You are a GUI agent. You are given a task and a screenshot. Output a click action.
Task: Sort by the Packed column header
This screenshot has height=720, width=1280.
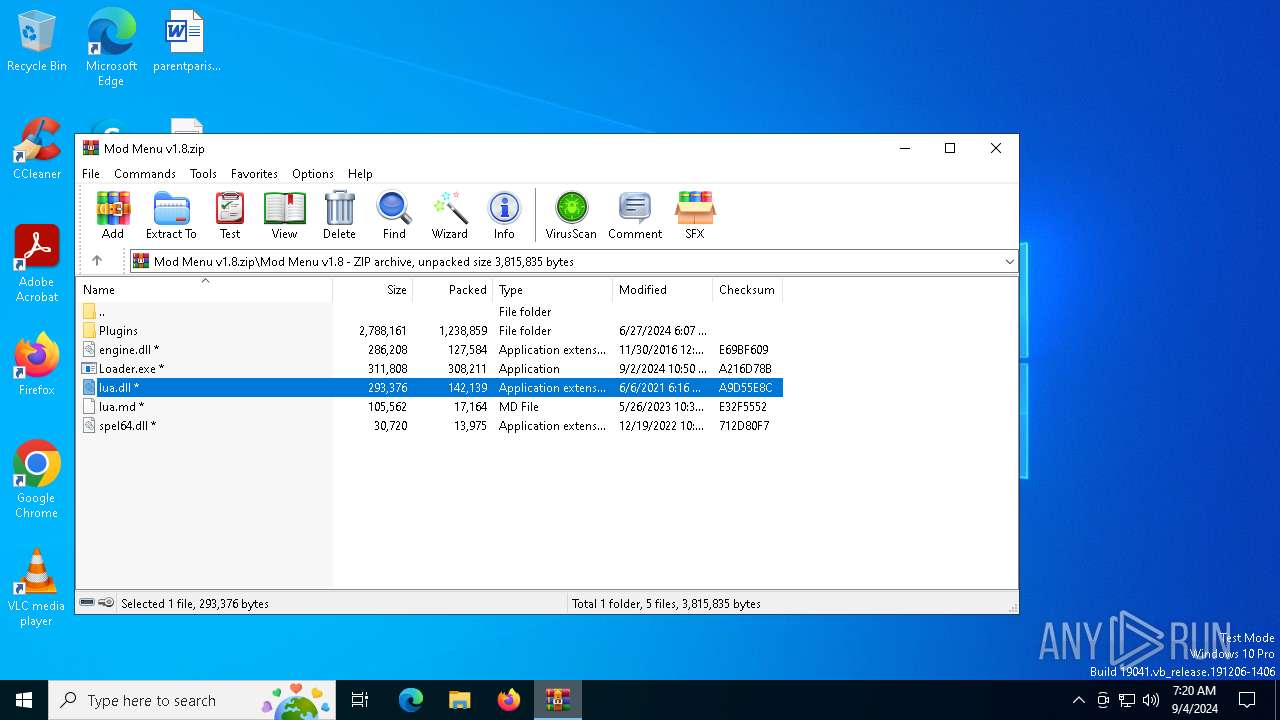(453, 290)
